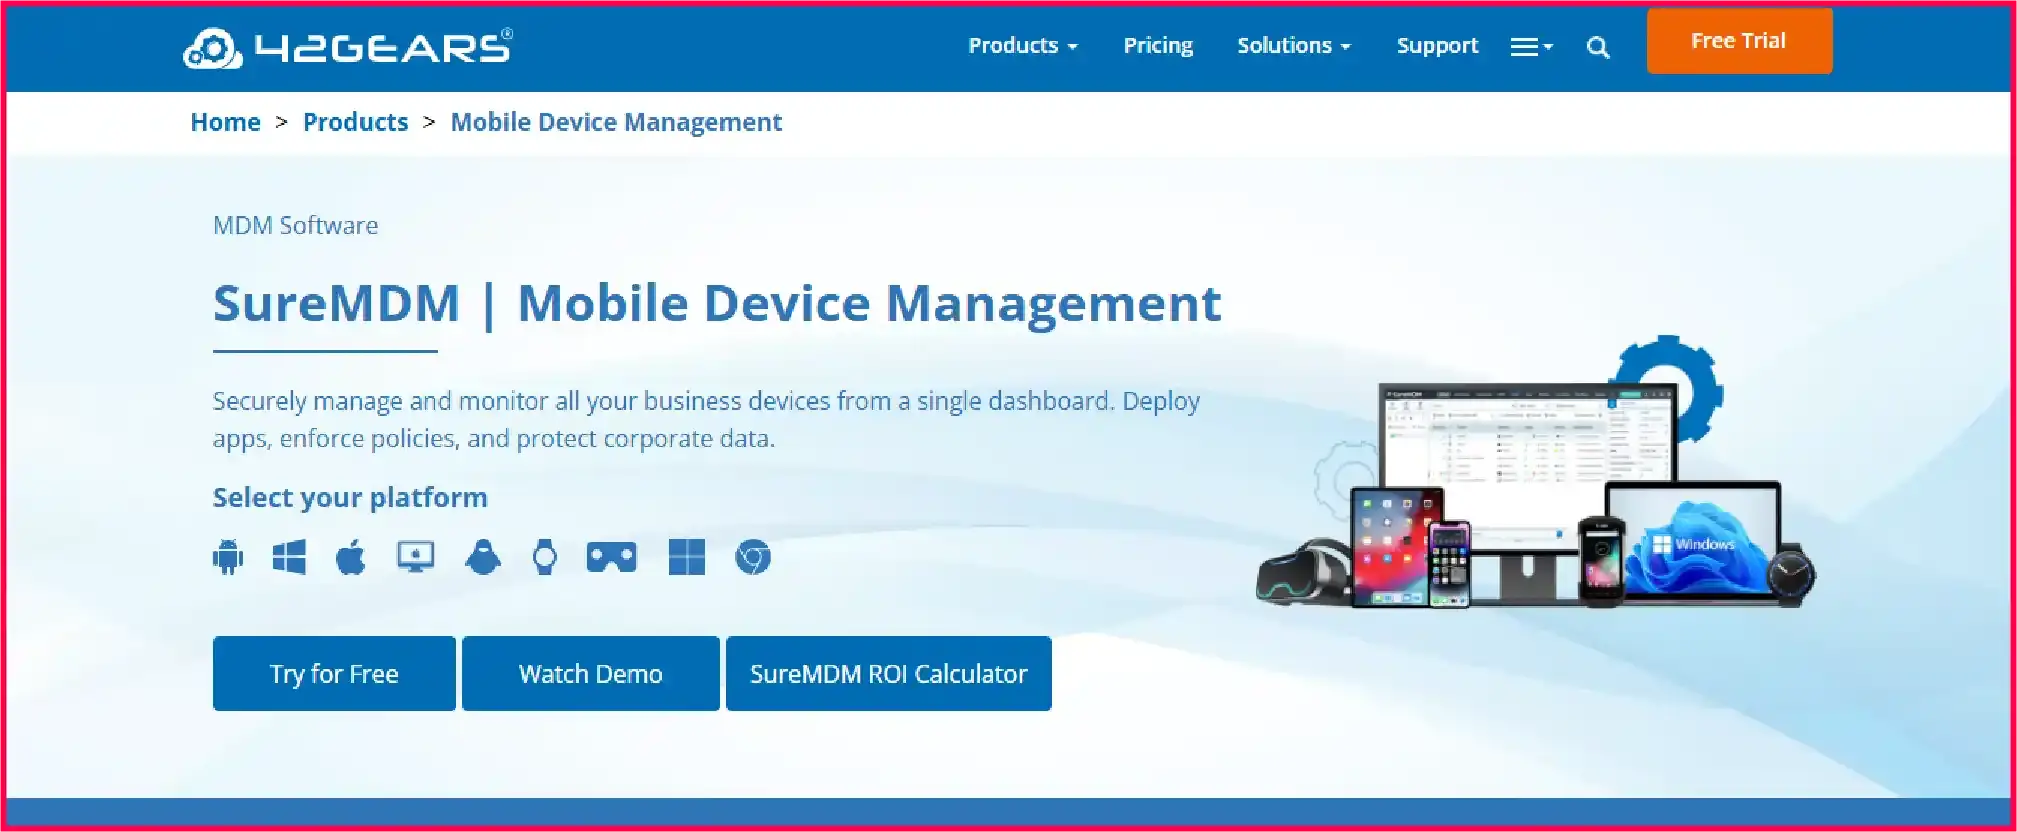Open the Support menu item
Viewport: 2017px width, 832px height.
1437,46
